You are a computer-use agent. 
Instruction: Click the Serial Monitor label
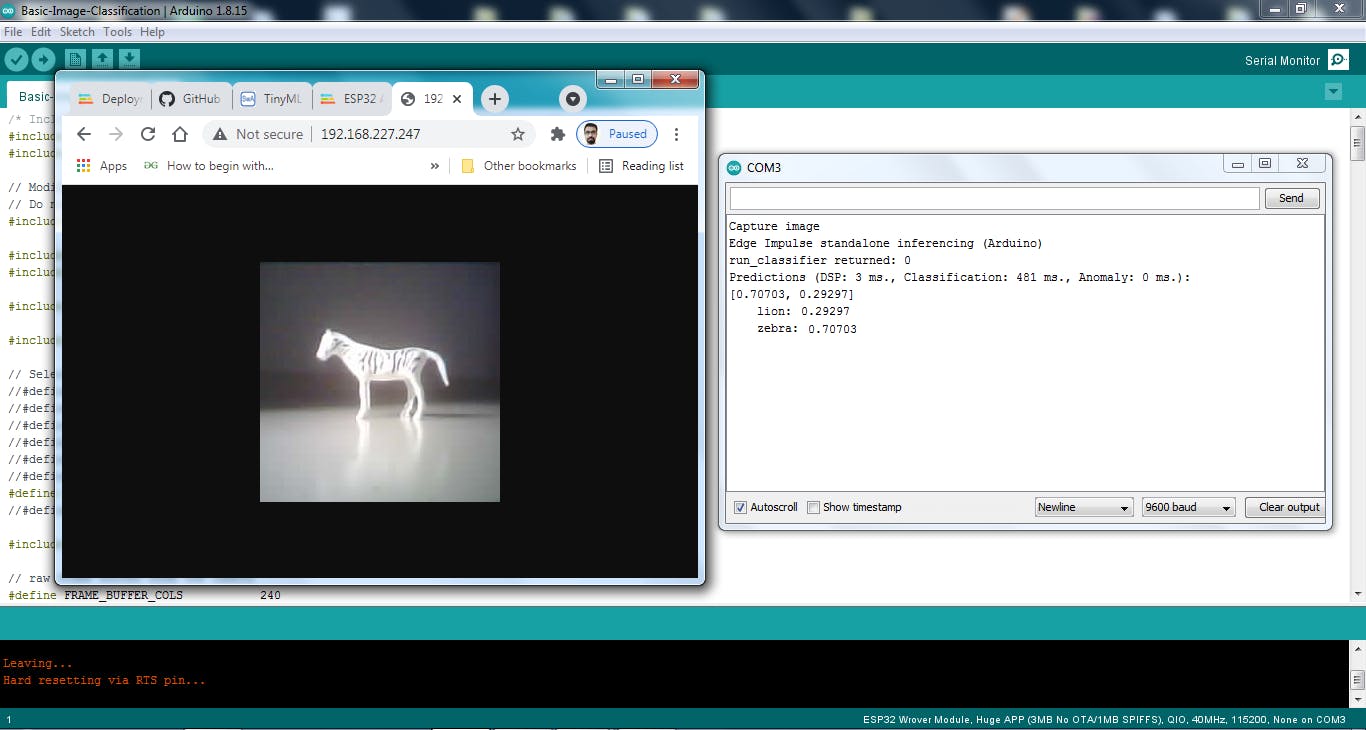click(1282, 61)
